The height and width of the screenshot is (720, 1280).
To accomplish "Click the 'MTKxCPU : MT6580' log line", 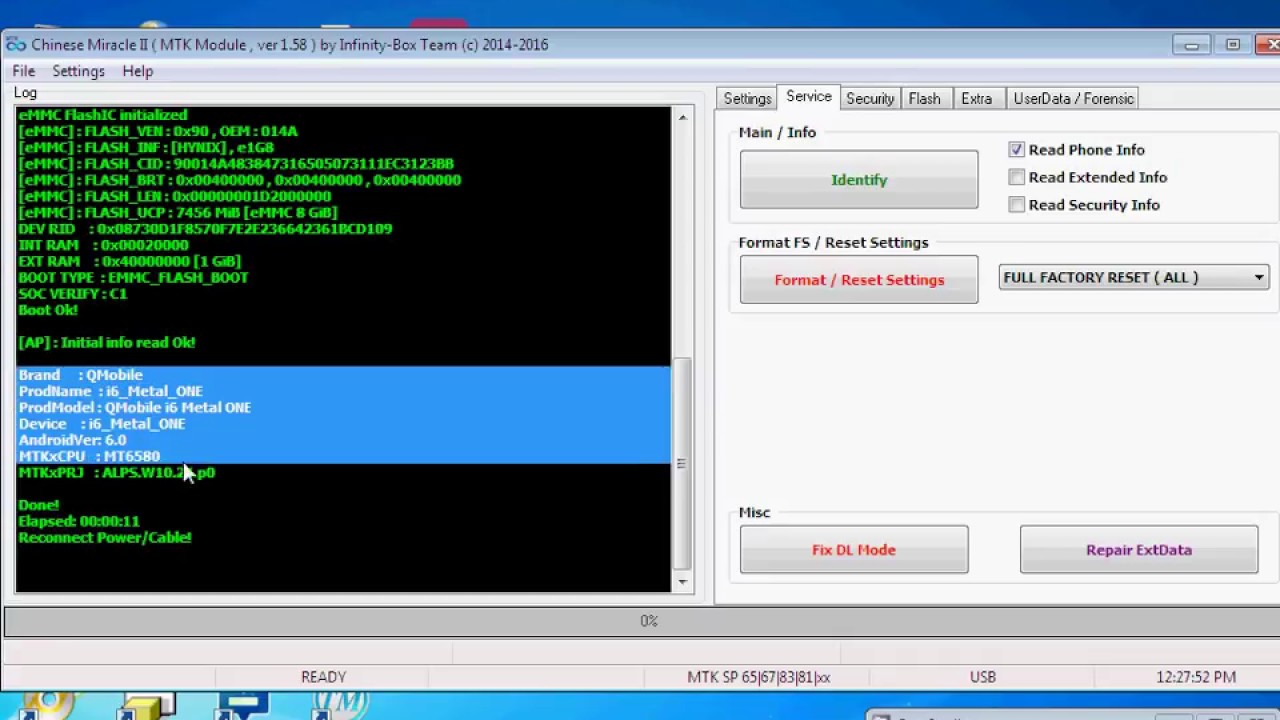I will click(x=89, y=456).
